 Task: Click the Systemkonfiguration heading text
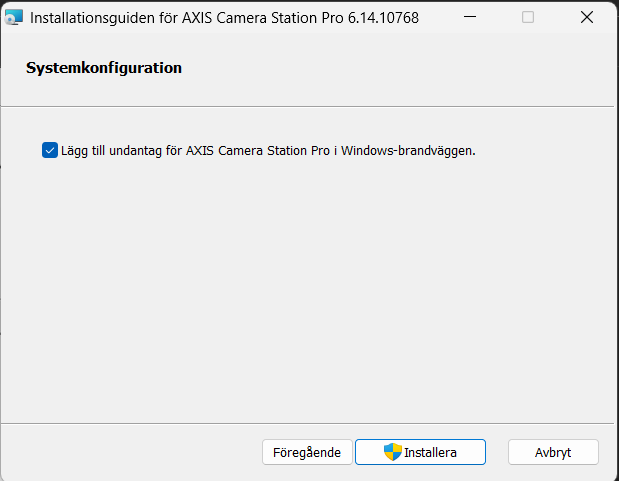coord(104,68)
